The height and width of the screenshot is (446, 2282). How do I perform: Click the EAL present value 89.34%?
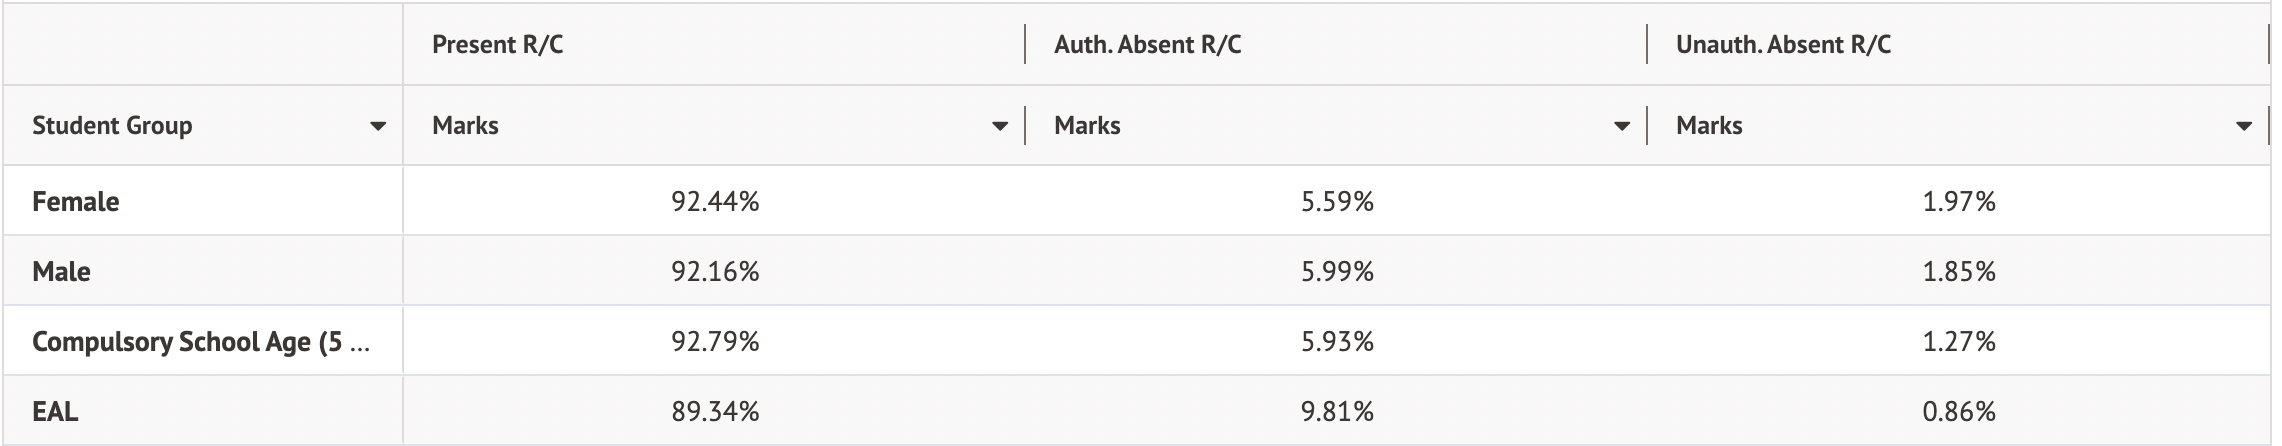tap(715, 411)
